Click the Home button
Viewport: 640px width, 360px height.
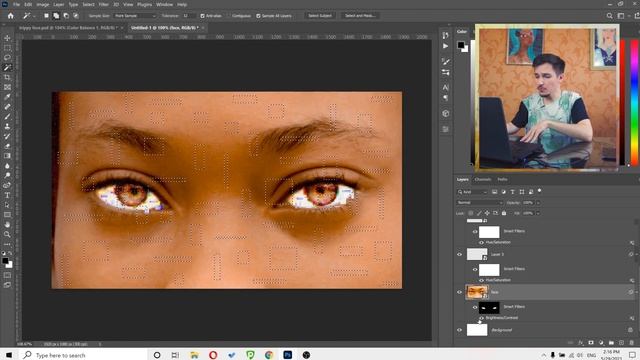pos(11,16)
